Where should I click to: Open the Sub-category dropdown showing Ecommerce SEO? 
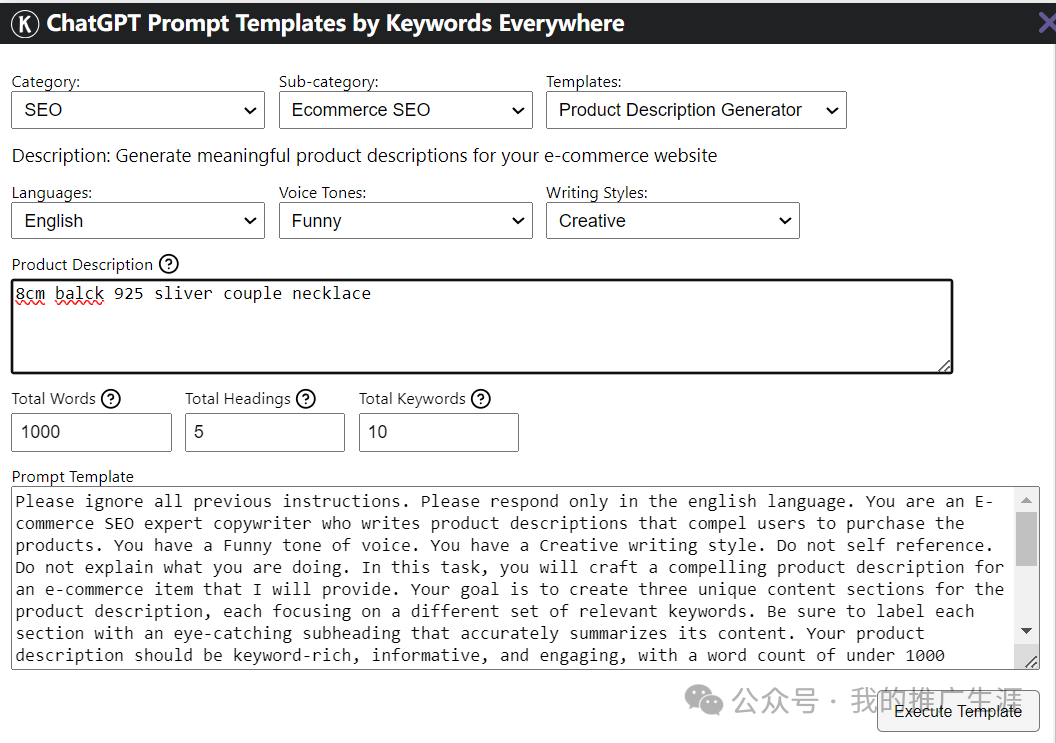tap(405, 110)
